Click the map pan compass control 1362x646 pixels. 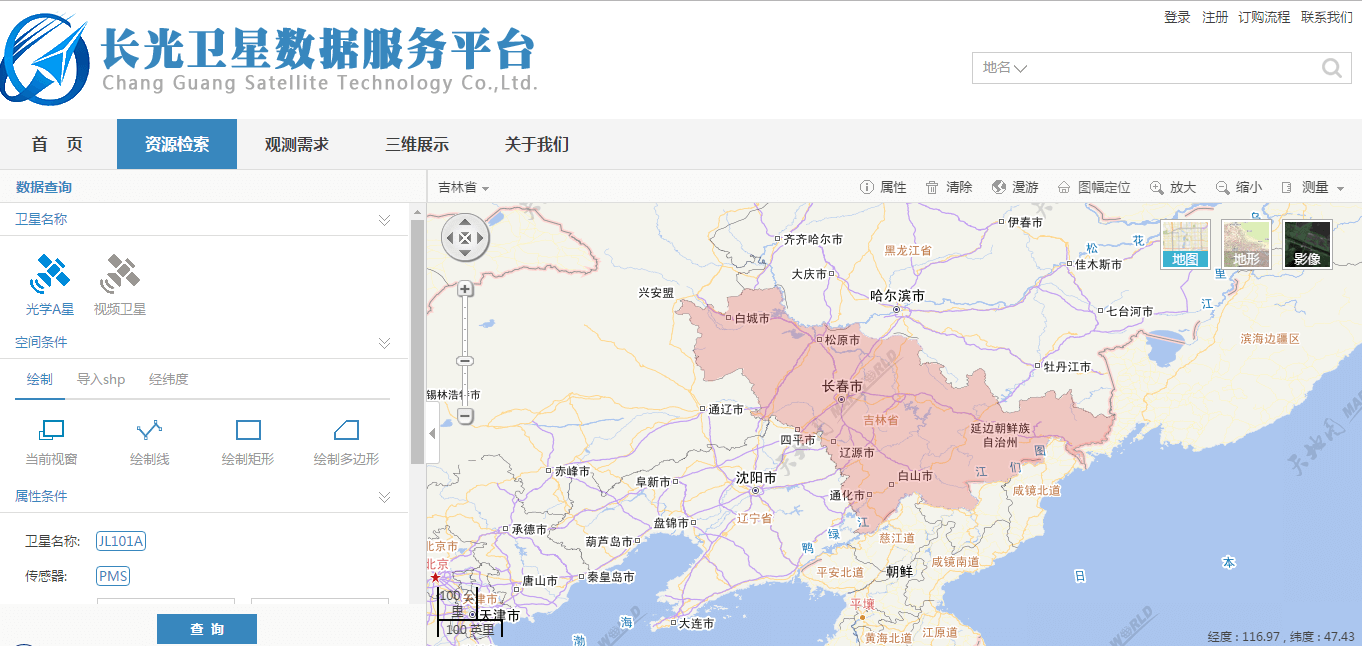465,238
